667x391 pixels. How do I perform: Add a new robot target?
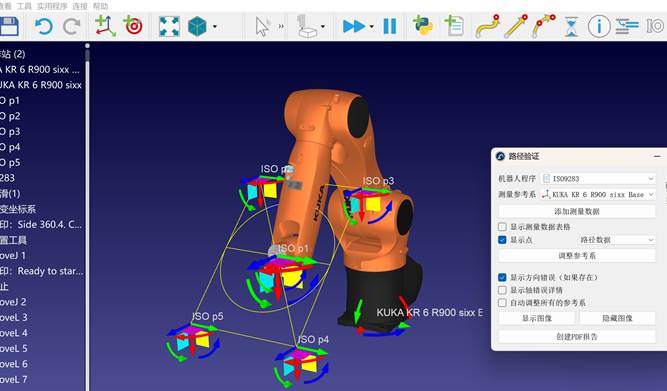coord(133,26)
